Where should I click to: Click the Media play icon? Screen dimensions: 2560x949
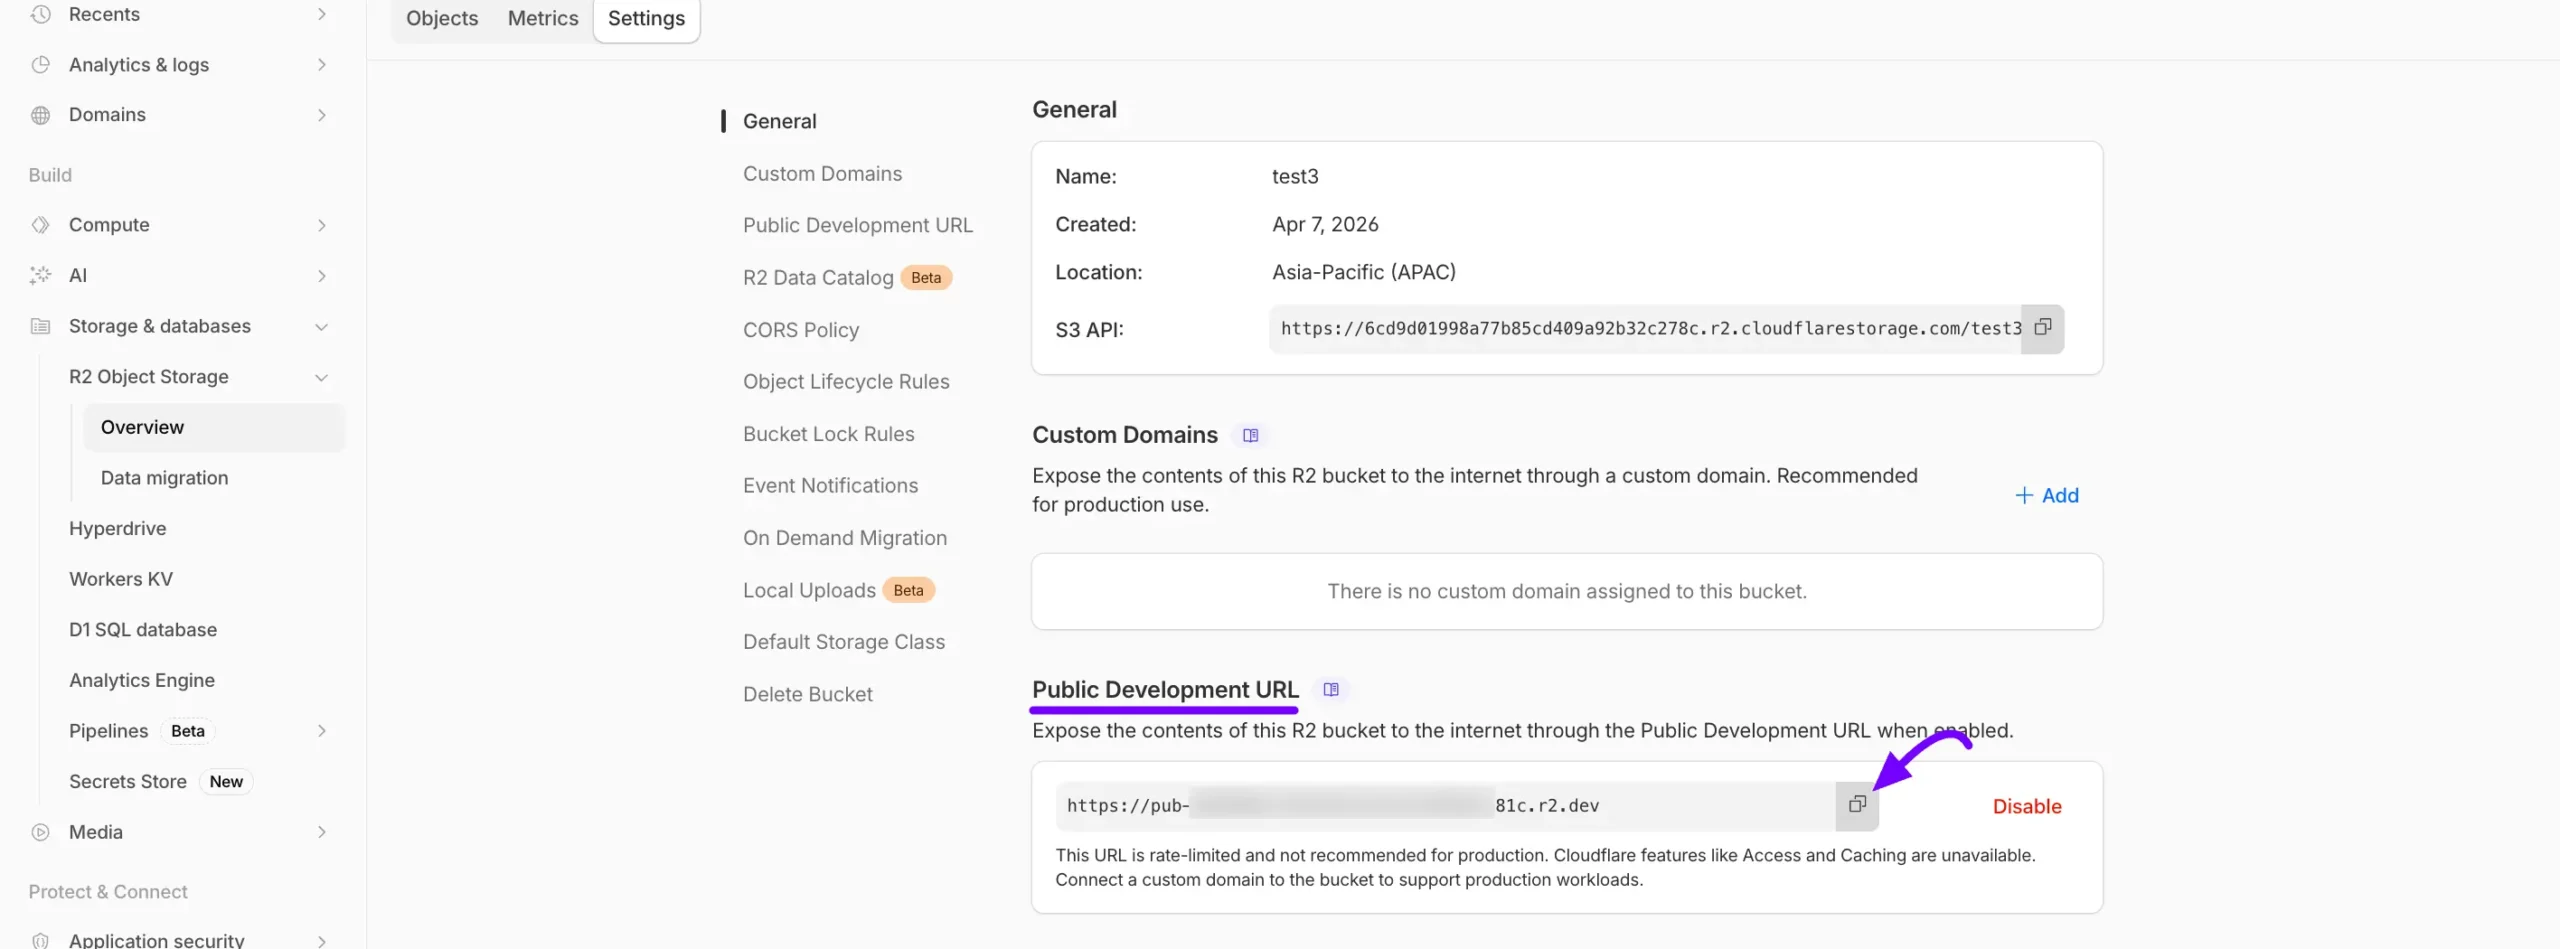[x=40, y=832]
